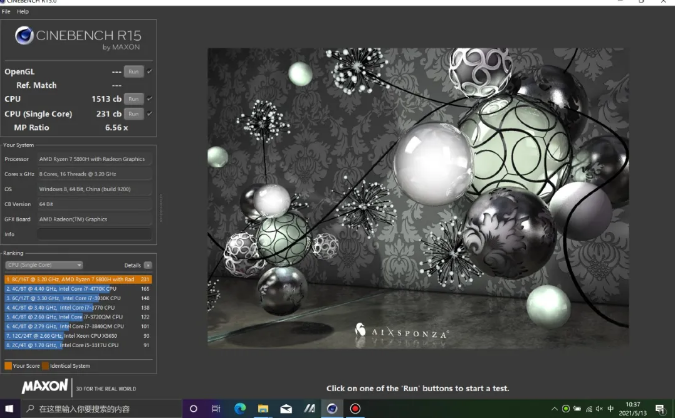This screenshot has width=675, height=418.
Task: Run the OpenGL benchmark test
Action: click(132, 72)
